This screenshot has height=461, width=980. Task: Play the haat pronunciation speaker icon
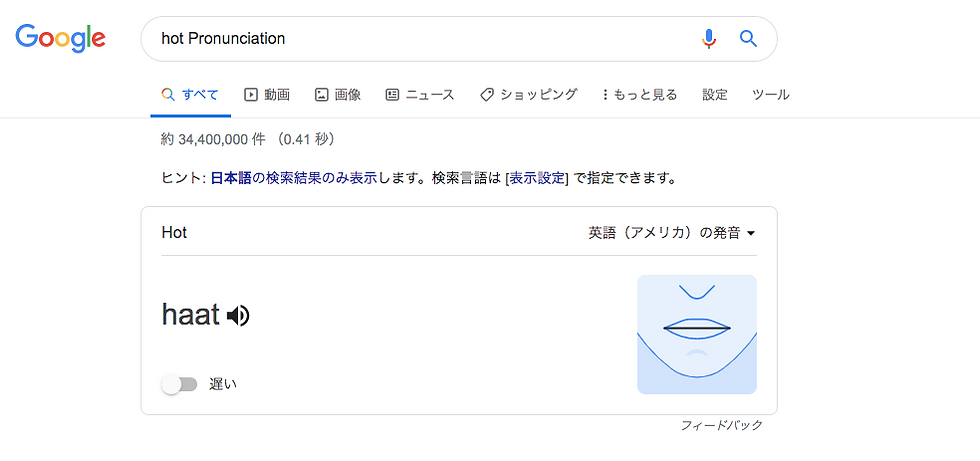pyautogui.click(x=238, y=316)
